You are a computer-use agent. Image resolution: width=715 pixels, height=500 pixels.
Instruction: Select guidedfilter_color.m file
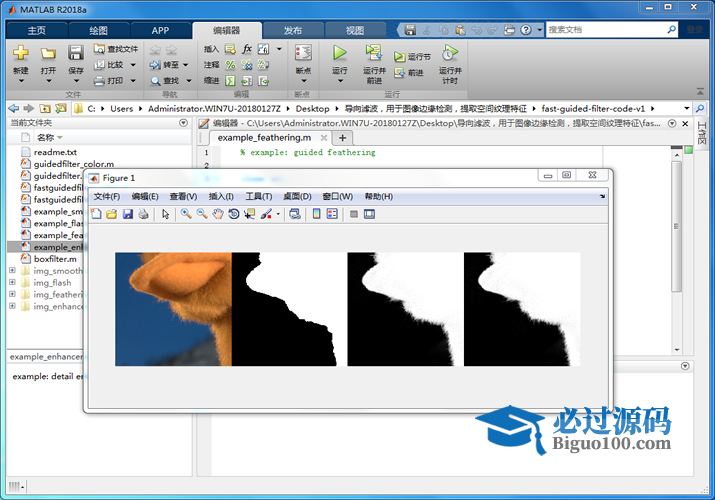[73, 164]
